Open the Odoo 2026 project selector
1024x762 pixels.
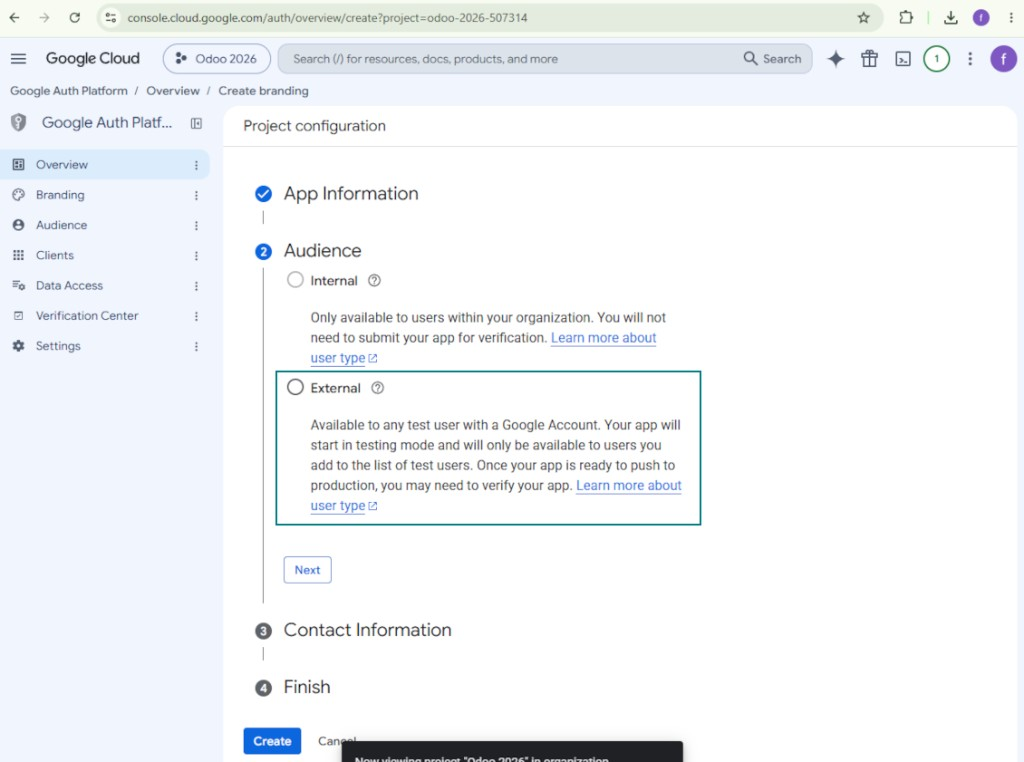click(x=217, y=59)
